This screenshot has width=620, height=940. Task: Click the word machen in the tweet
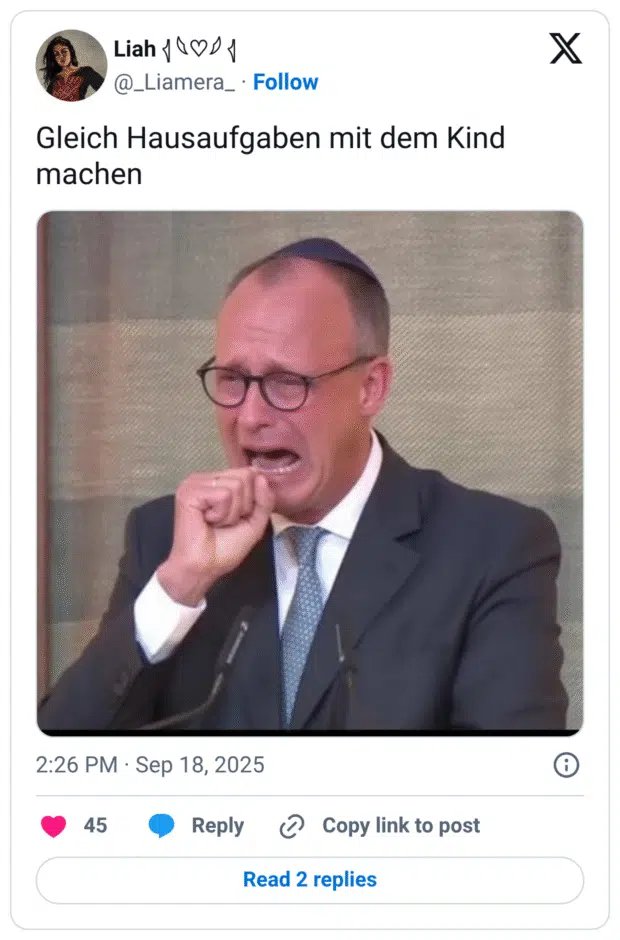[89, 174]
